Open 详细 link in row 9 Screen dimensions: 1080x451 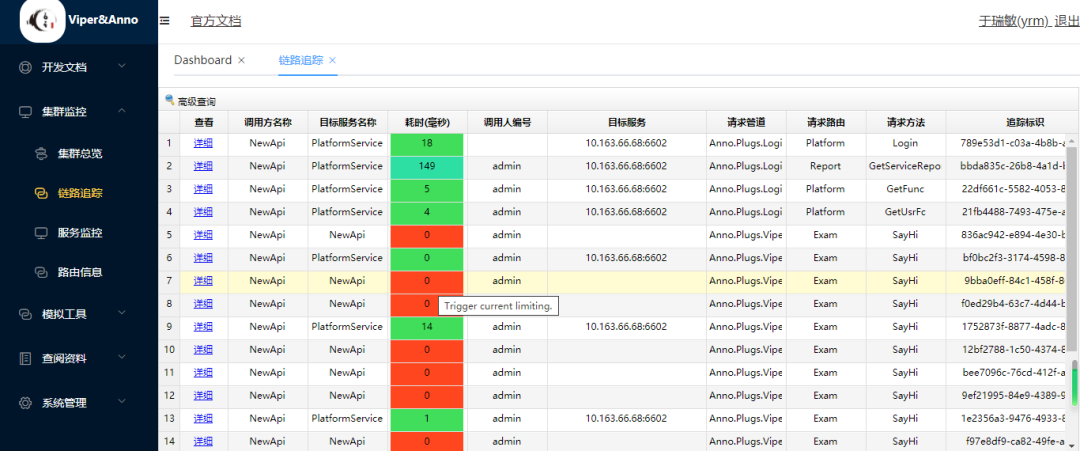(x=202, y=326)
